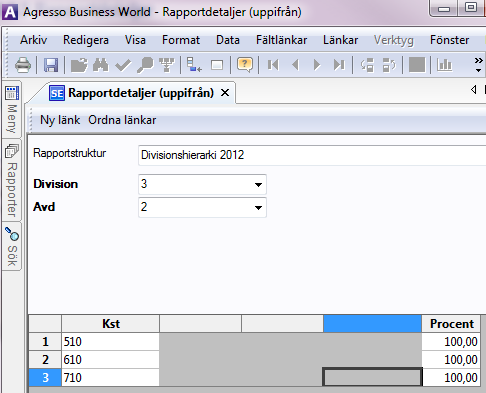Open the Format menu
486x393 pixels.
point(181,40)
